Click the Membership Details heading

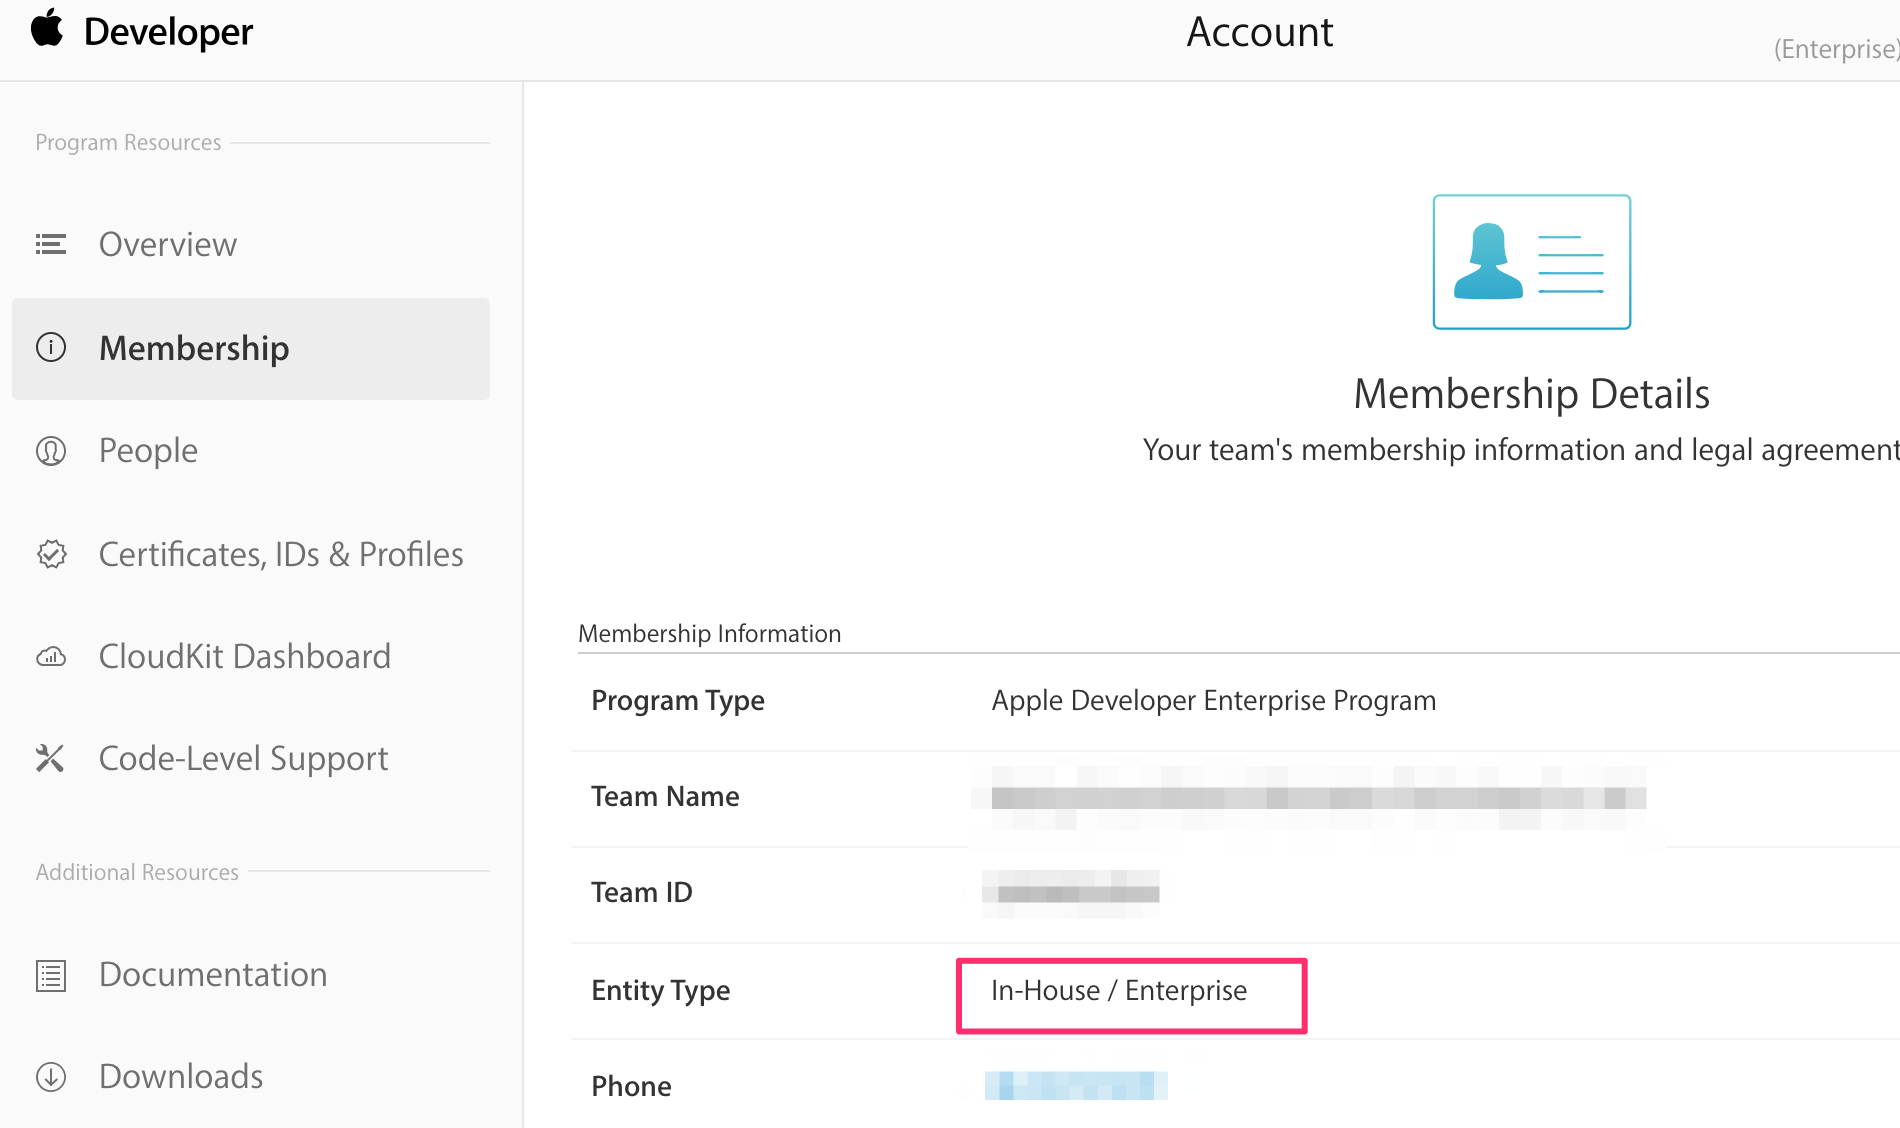pyautogui.click(x=1531, y=394)
